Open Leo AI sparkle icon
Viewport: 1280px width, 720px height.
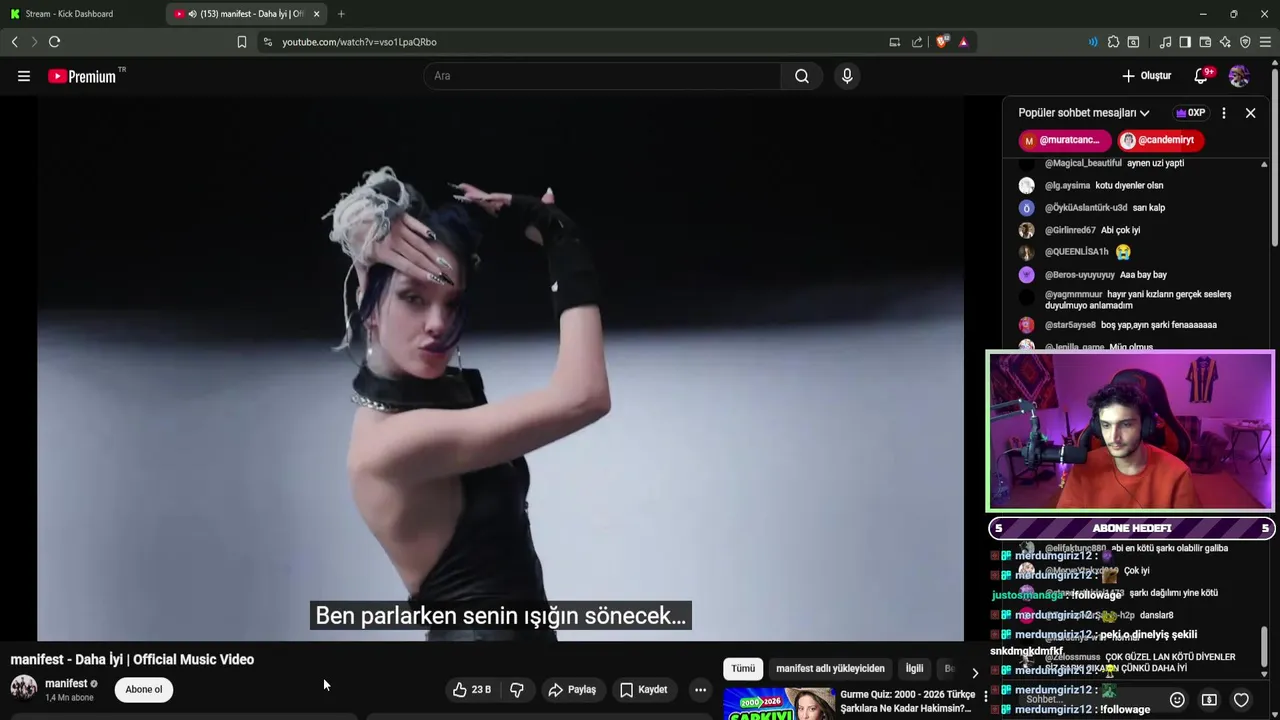[x=1225, y=42]
